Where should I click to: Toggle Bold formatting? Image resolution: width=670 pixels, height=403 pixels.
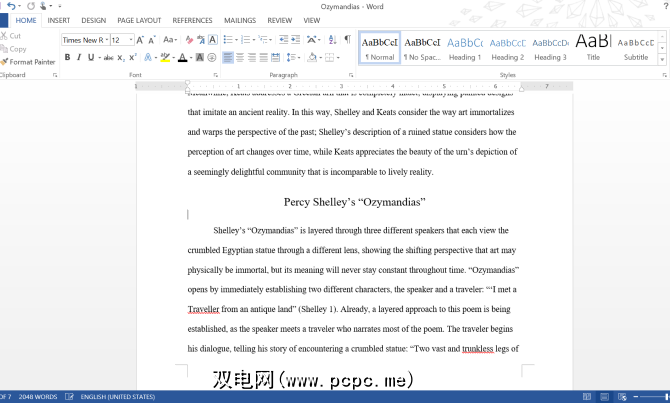pyautogui.click(x=67, y=58)
